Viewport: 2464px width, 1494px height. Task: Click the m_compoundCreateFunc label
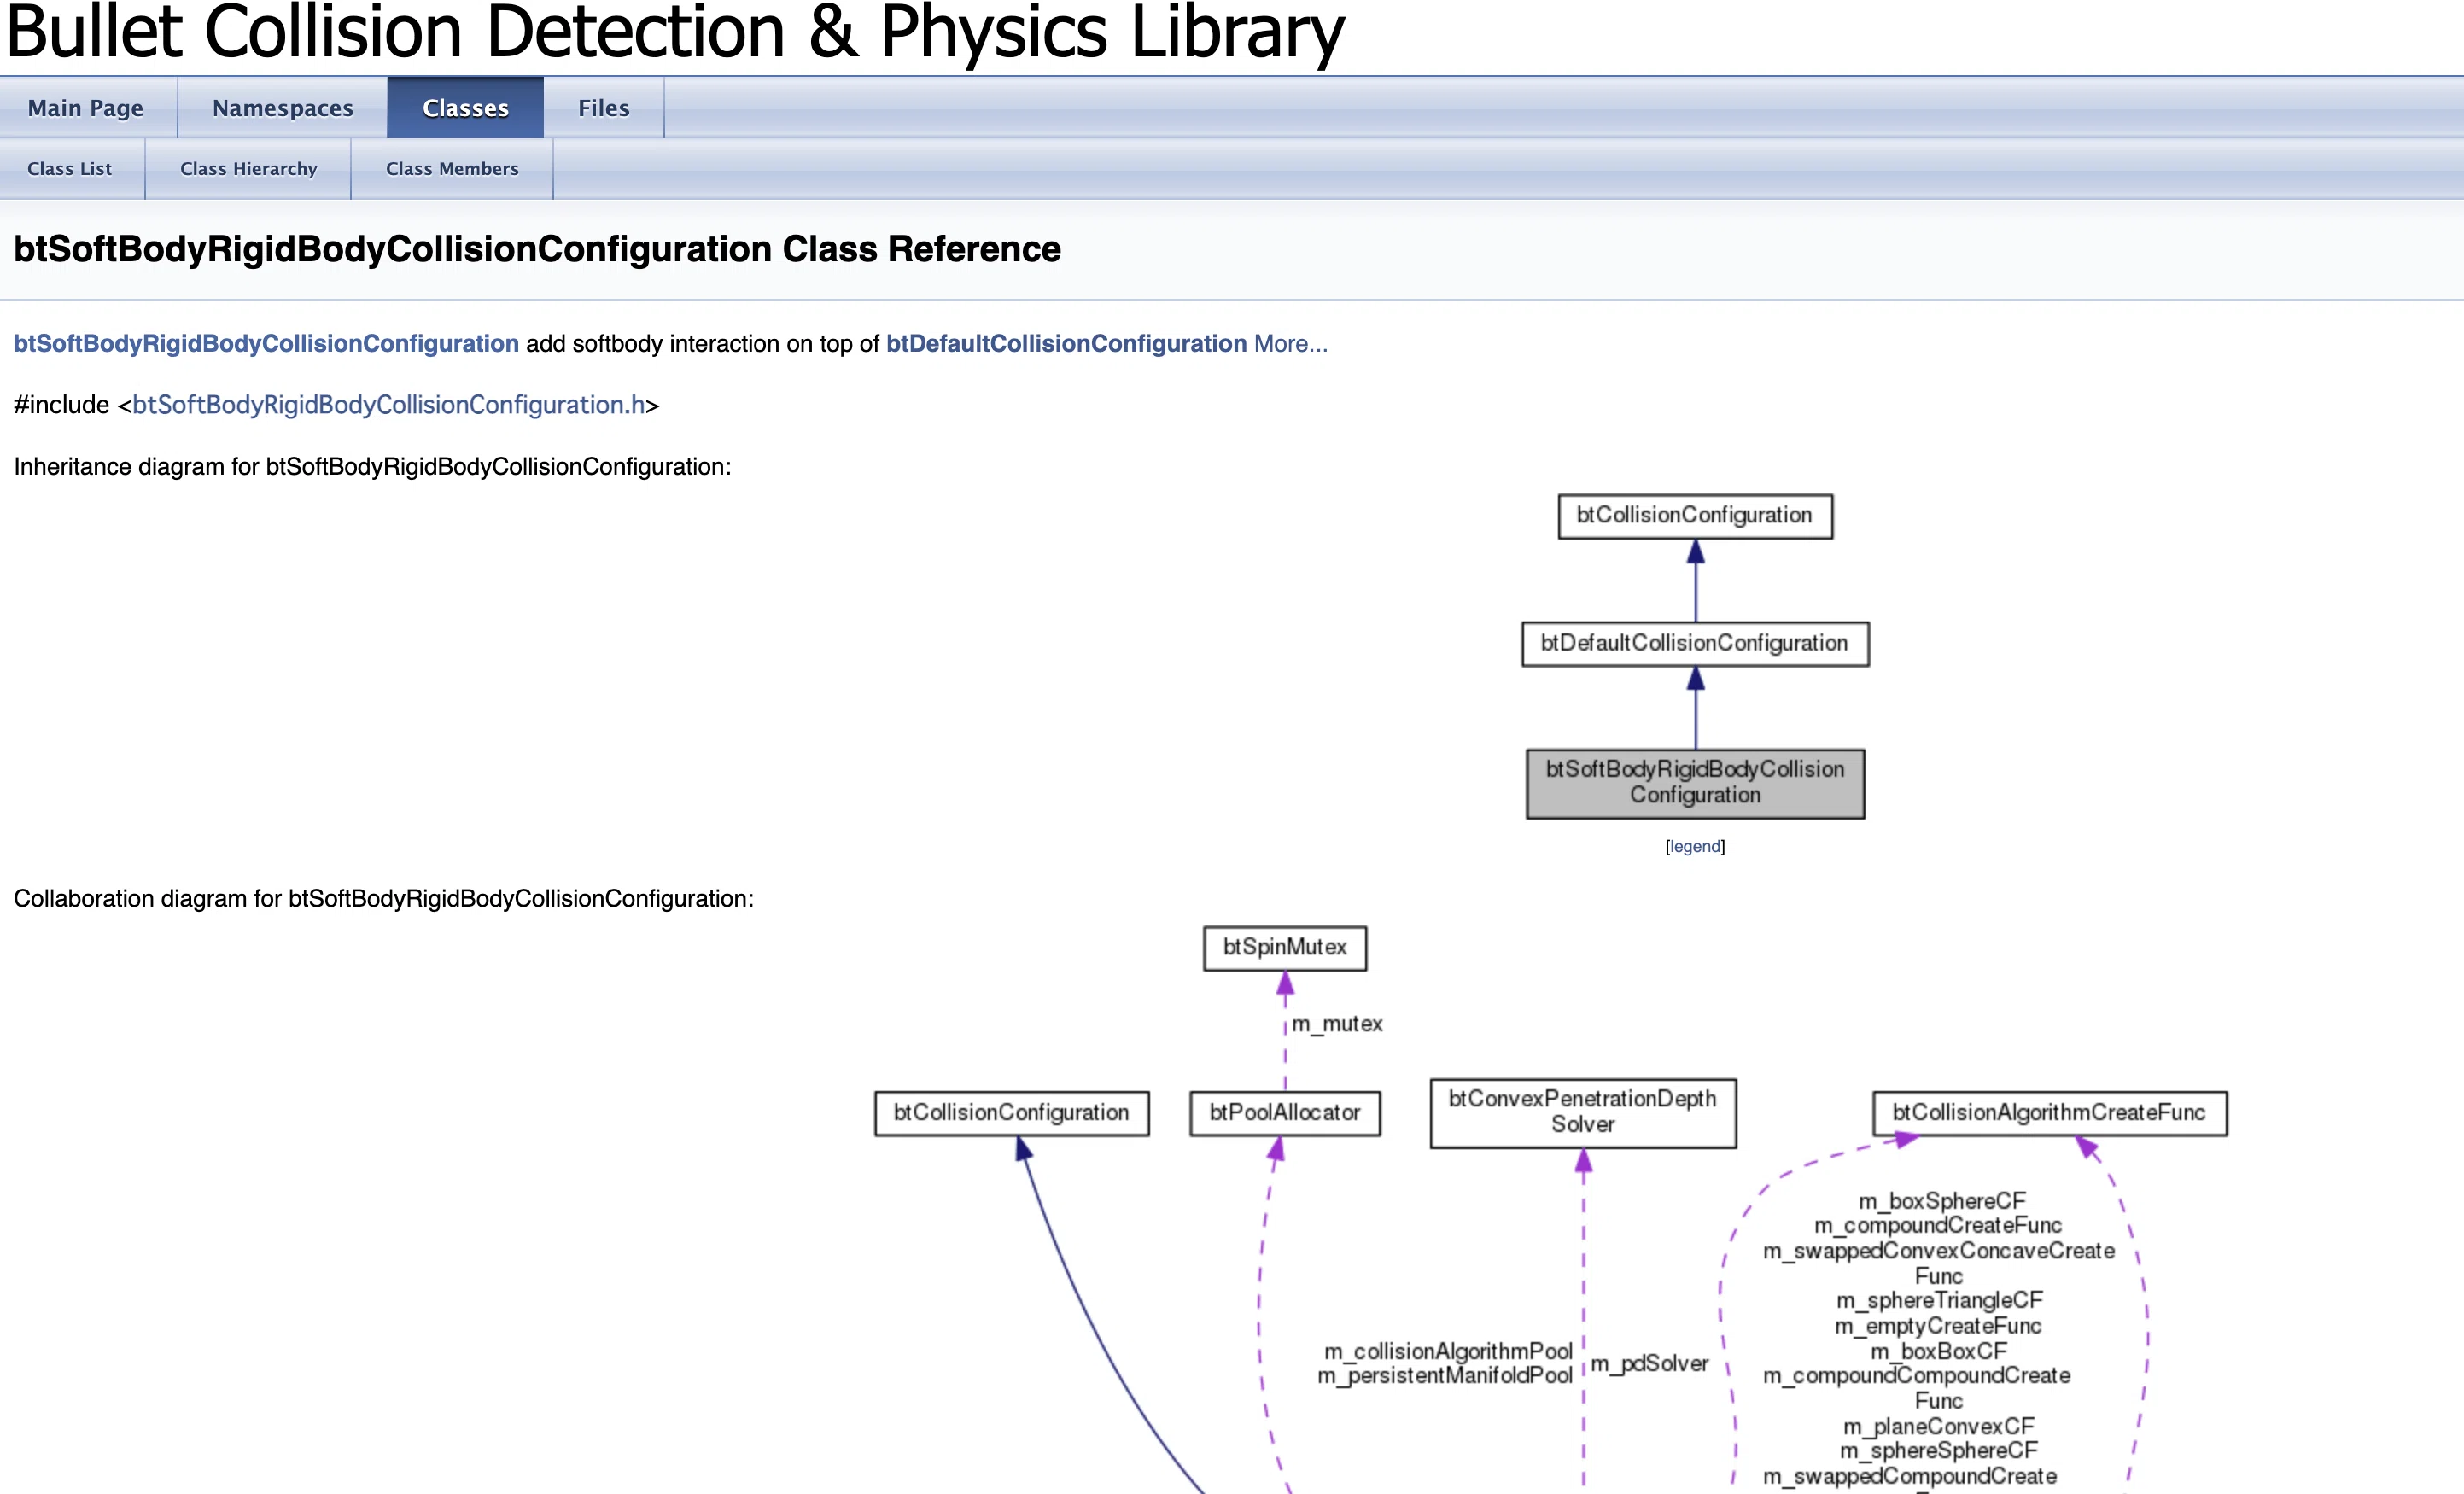(1938, 1226)
